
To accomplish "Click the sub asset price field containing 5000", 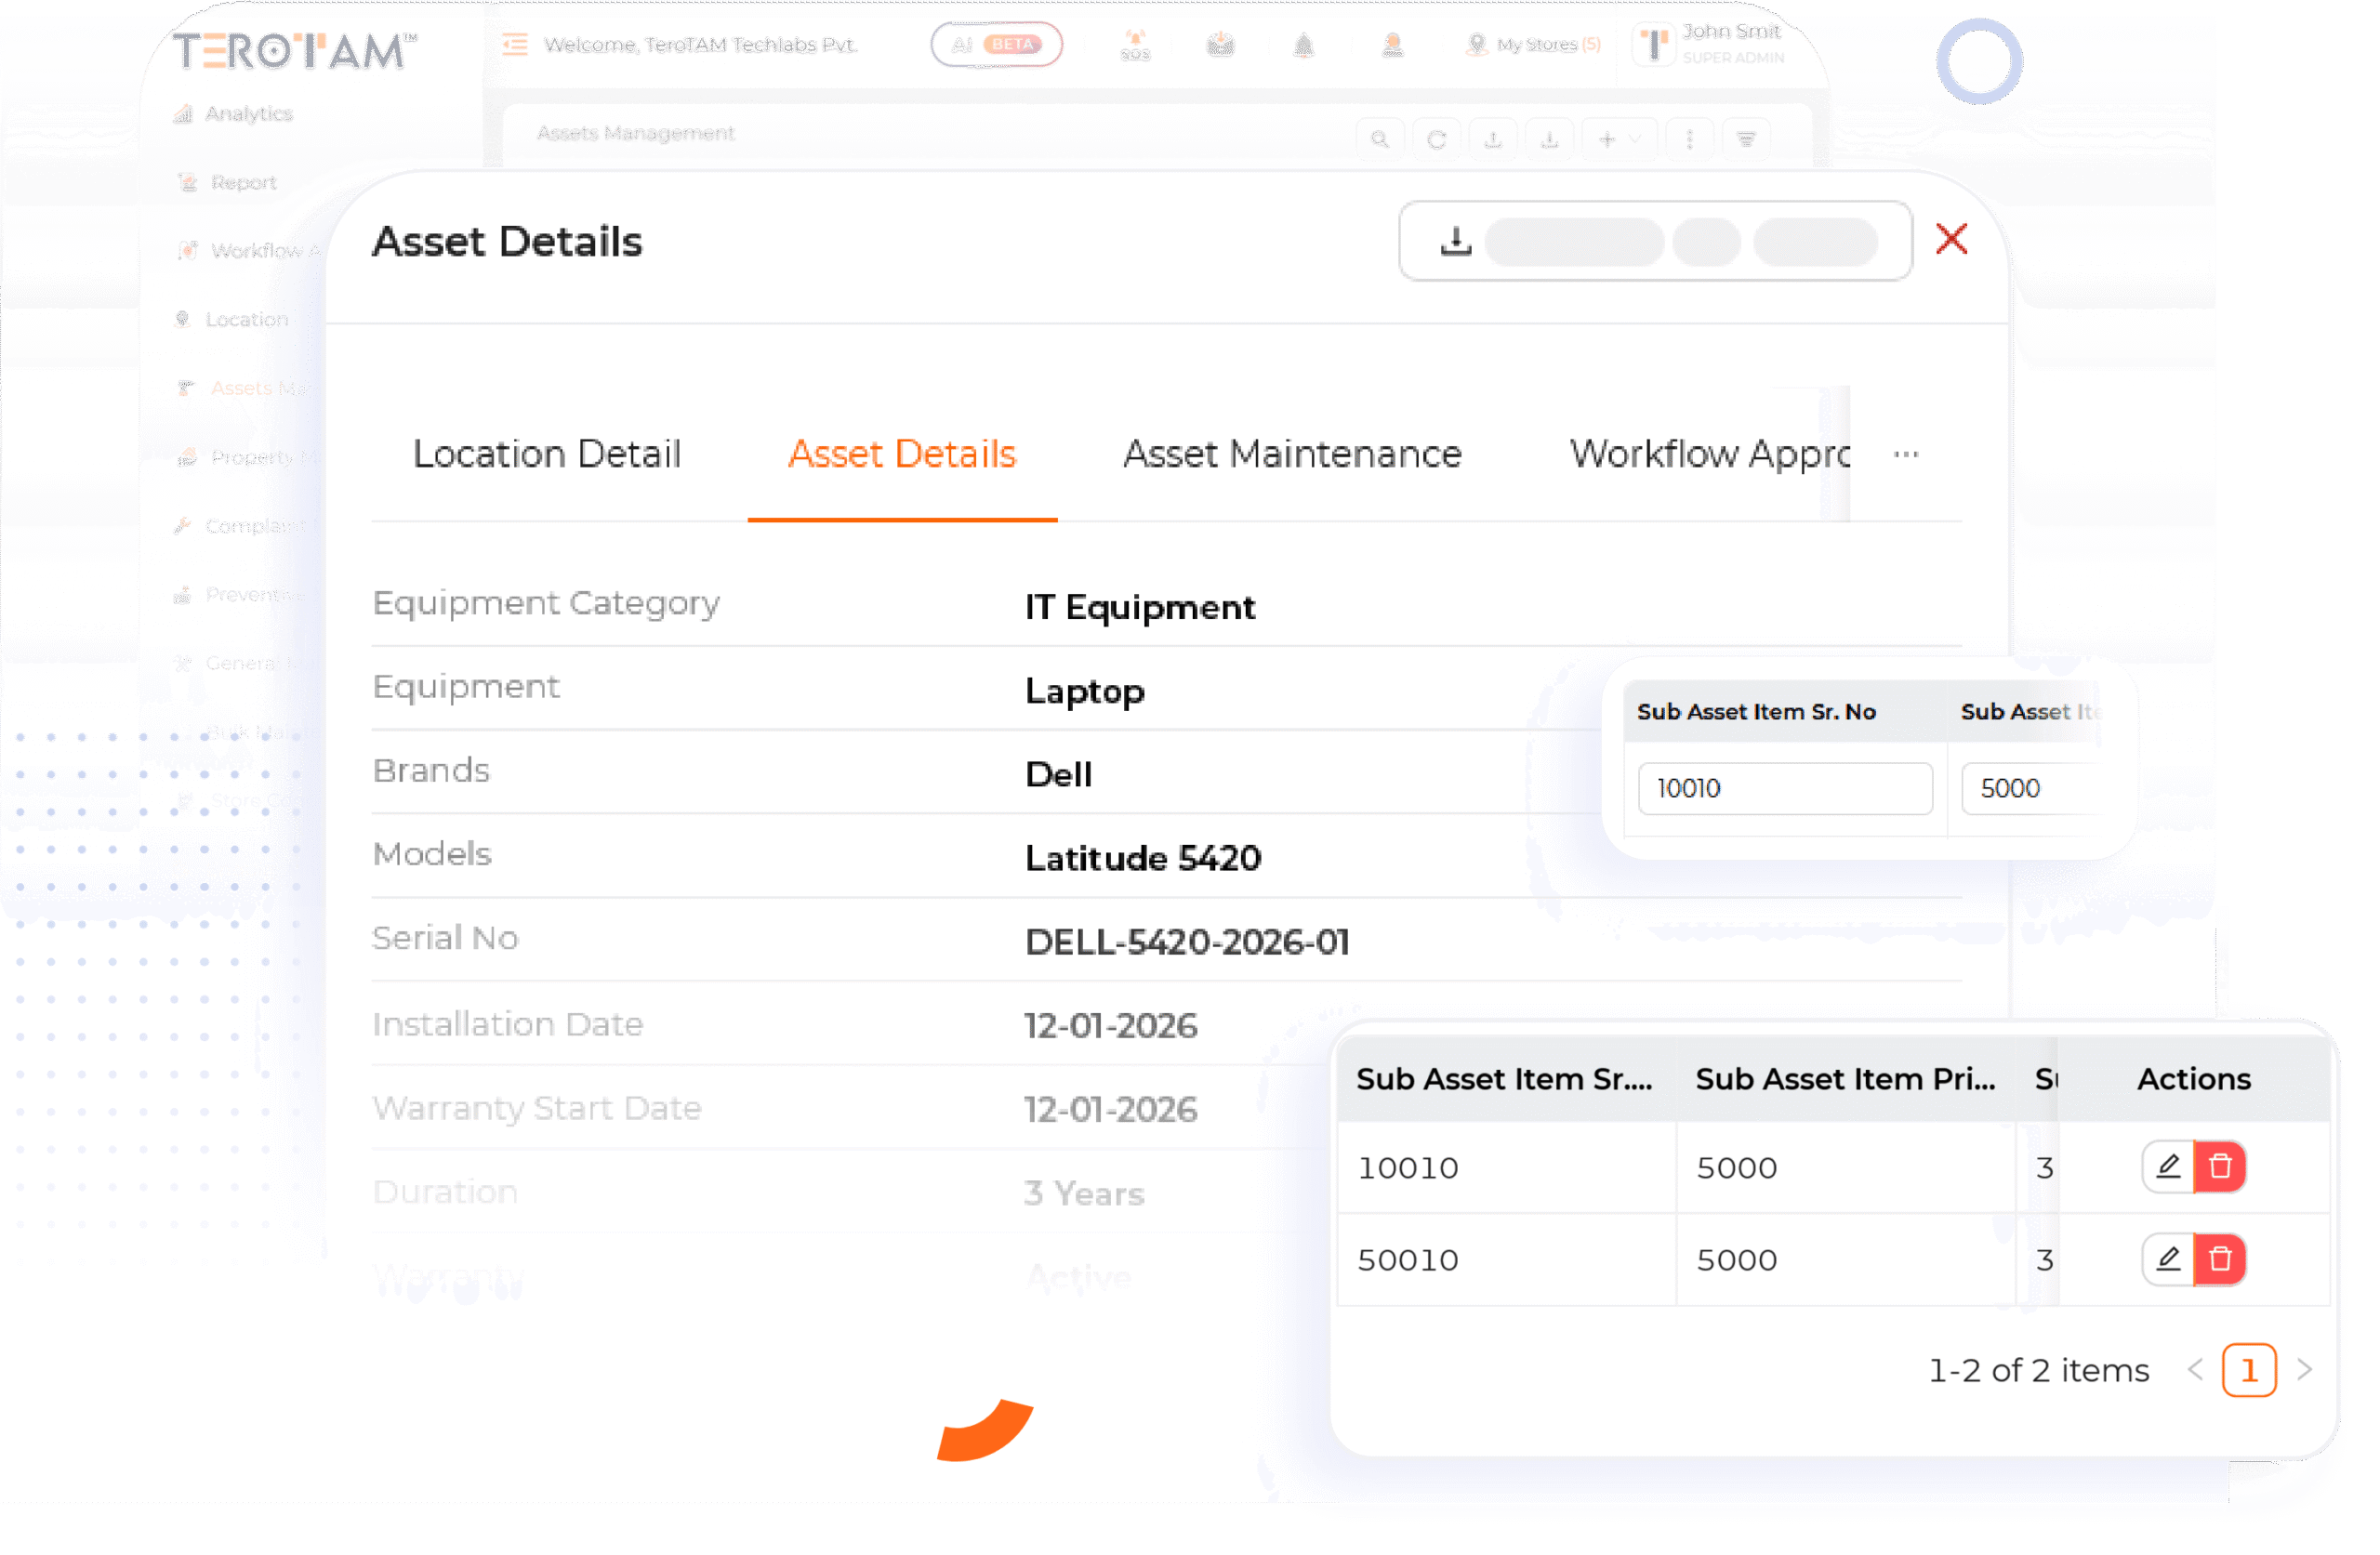I will (2030, 789).
